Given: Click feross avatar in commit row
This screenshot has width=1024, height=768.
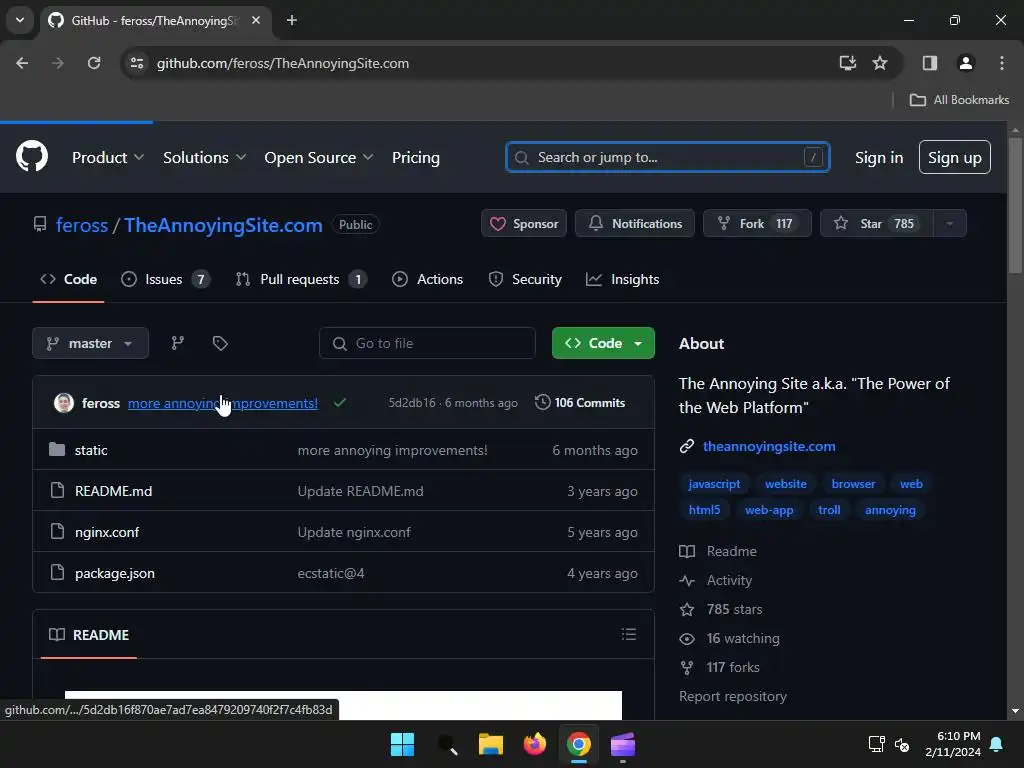Looking at the screenshot, I should pos(64,403).
